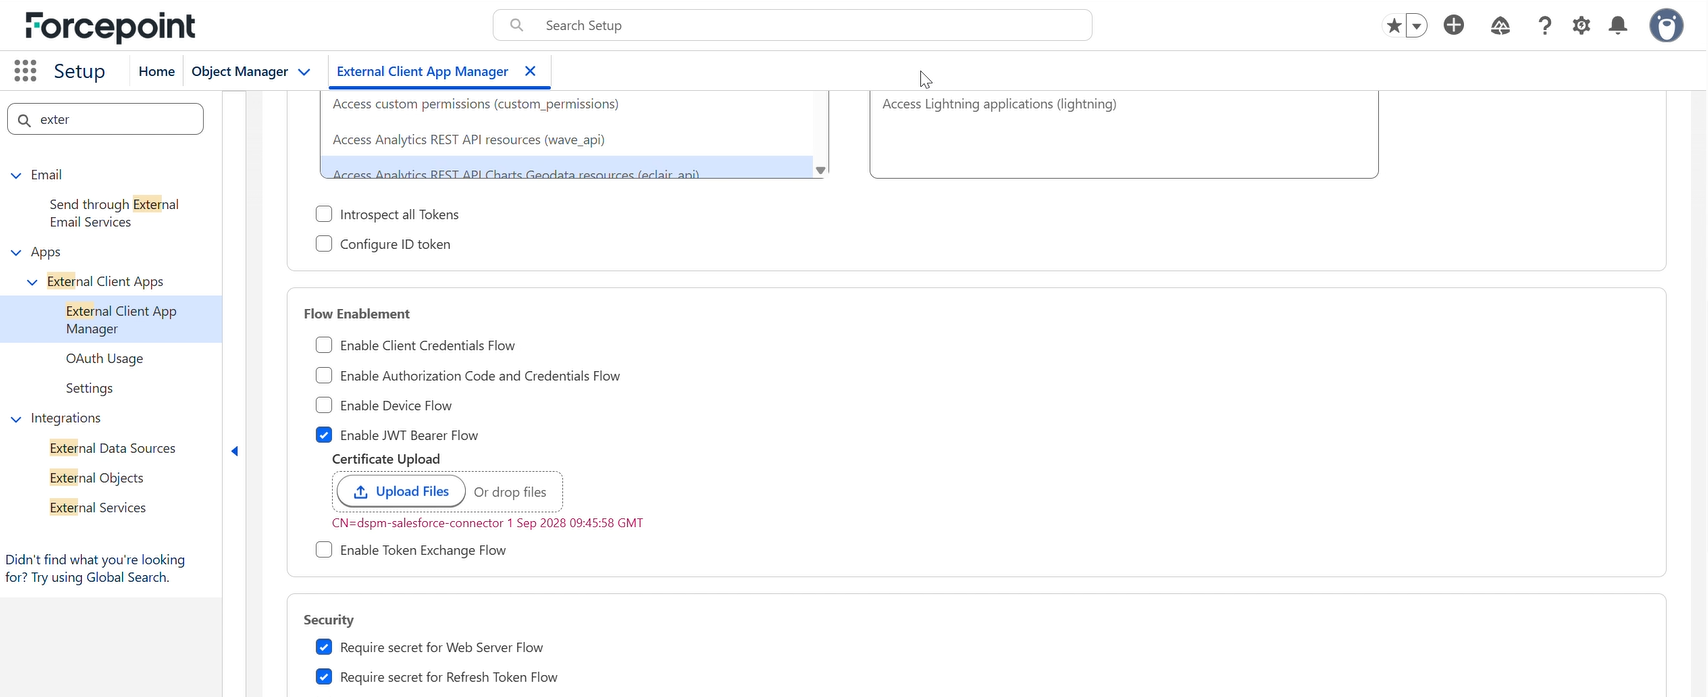Collapse the Integrations section in the sidebar
The width and height of the screenshot is (1708, 697).
16,419
